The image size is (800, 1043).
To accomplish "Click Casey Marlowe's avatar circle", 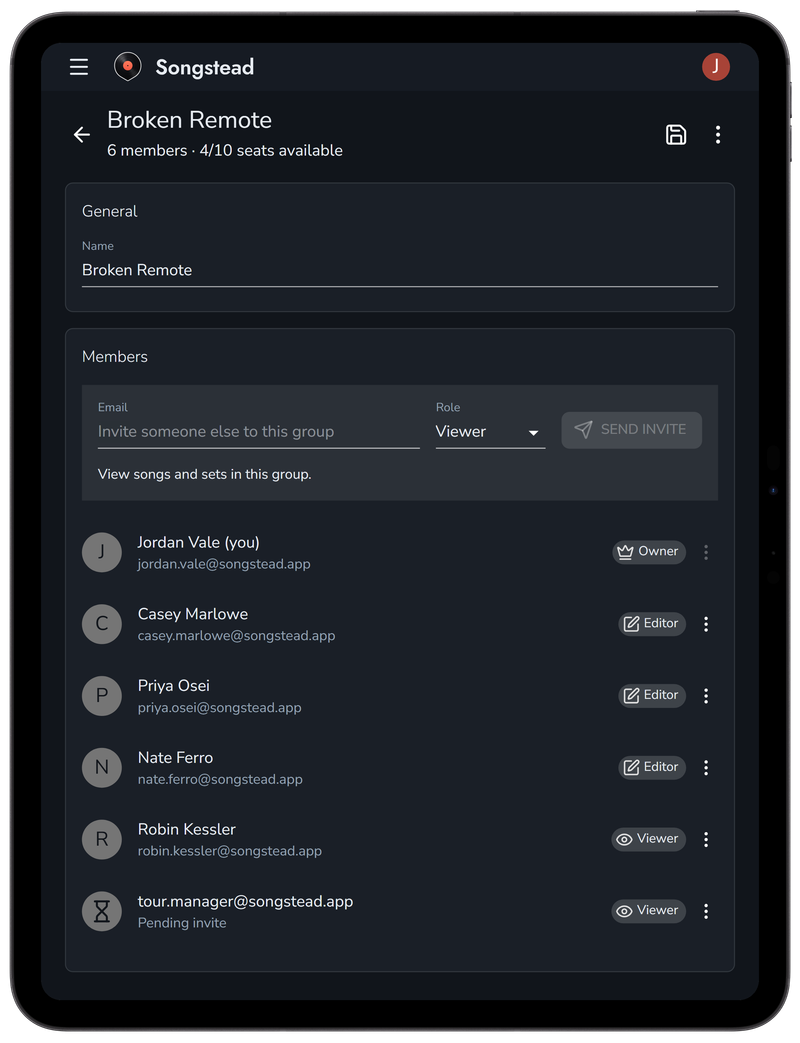I will pyautogui.click(x=102, y=624).
